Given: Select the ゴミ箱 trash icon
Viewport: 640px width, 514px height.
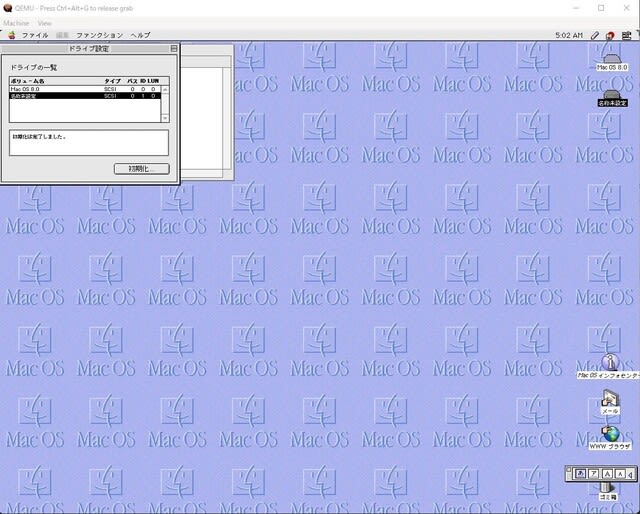Looking at the screenshot, I should pyautogui.click(x=608, y=492).
